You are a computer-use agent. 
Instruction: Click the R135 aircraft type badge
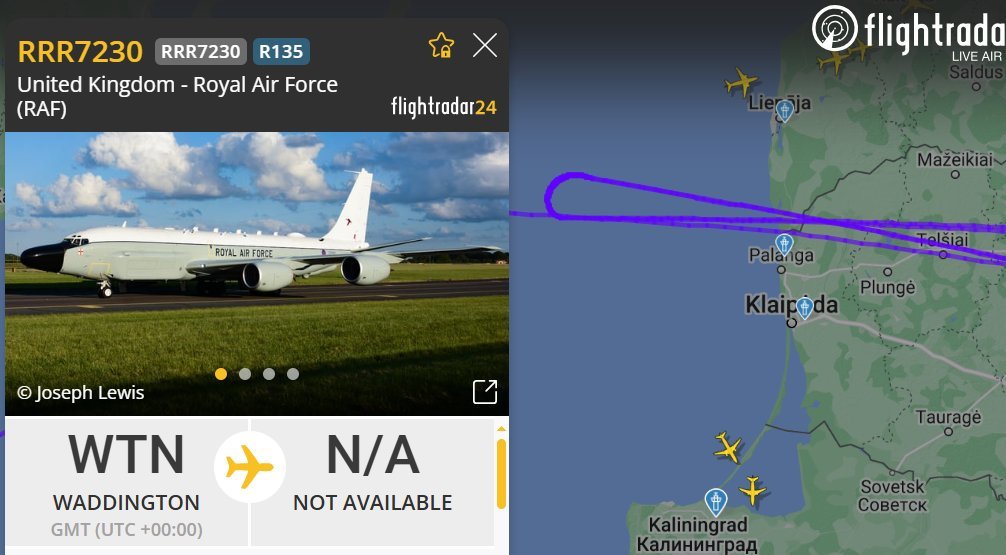(281, 52)
